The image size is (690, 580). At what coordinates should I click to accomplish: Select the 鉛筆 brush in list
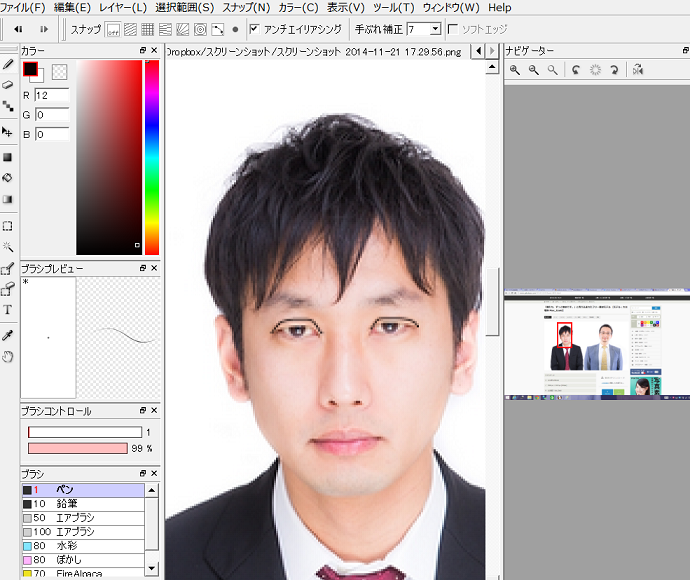[x=83, y=504]
